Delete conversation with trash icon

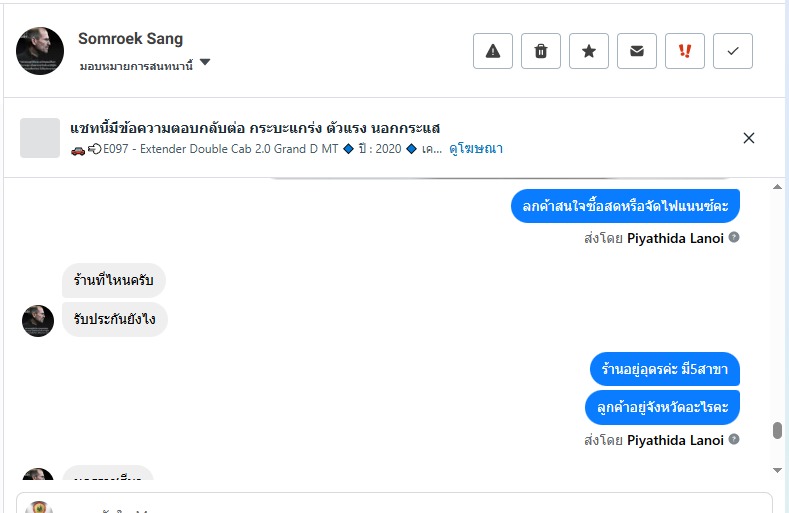(x=541, y=51)
